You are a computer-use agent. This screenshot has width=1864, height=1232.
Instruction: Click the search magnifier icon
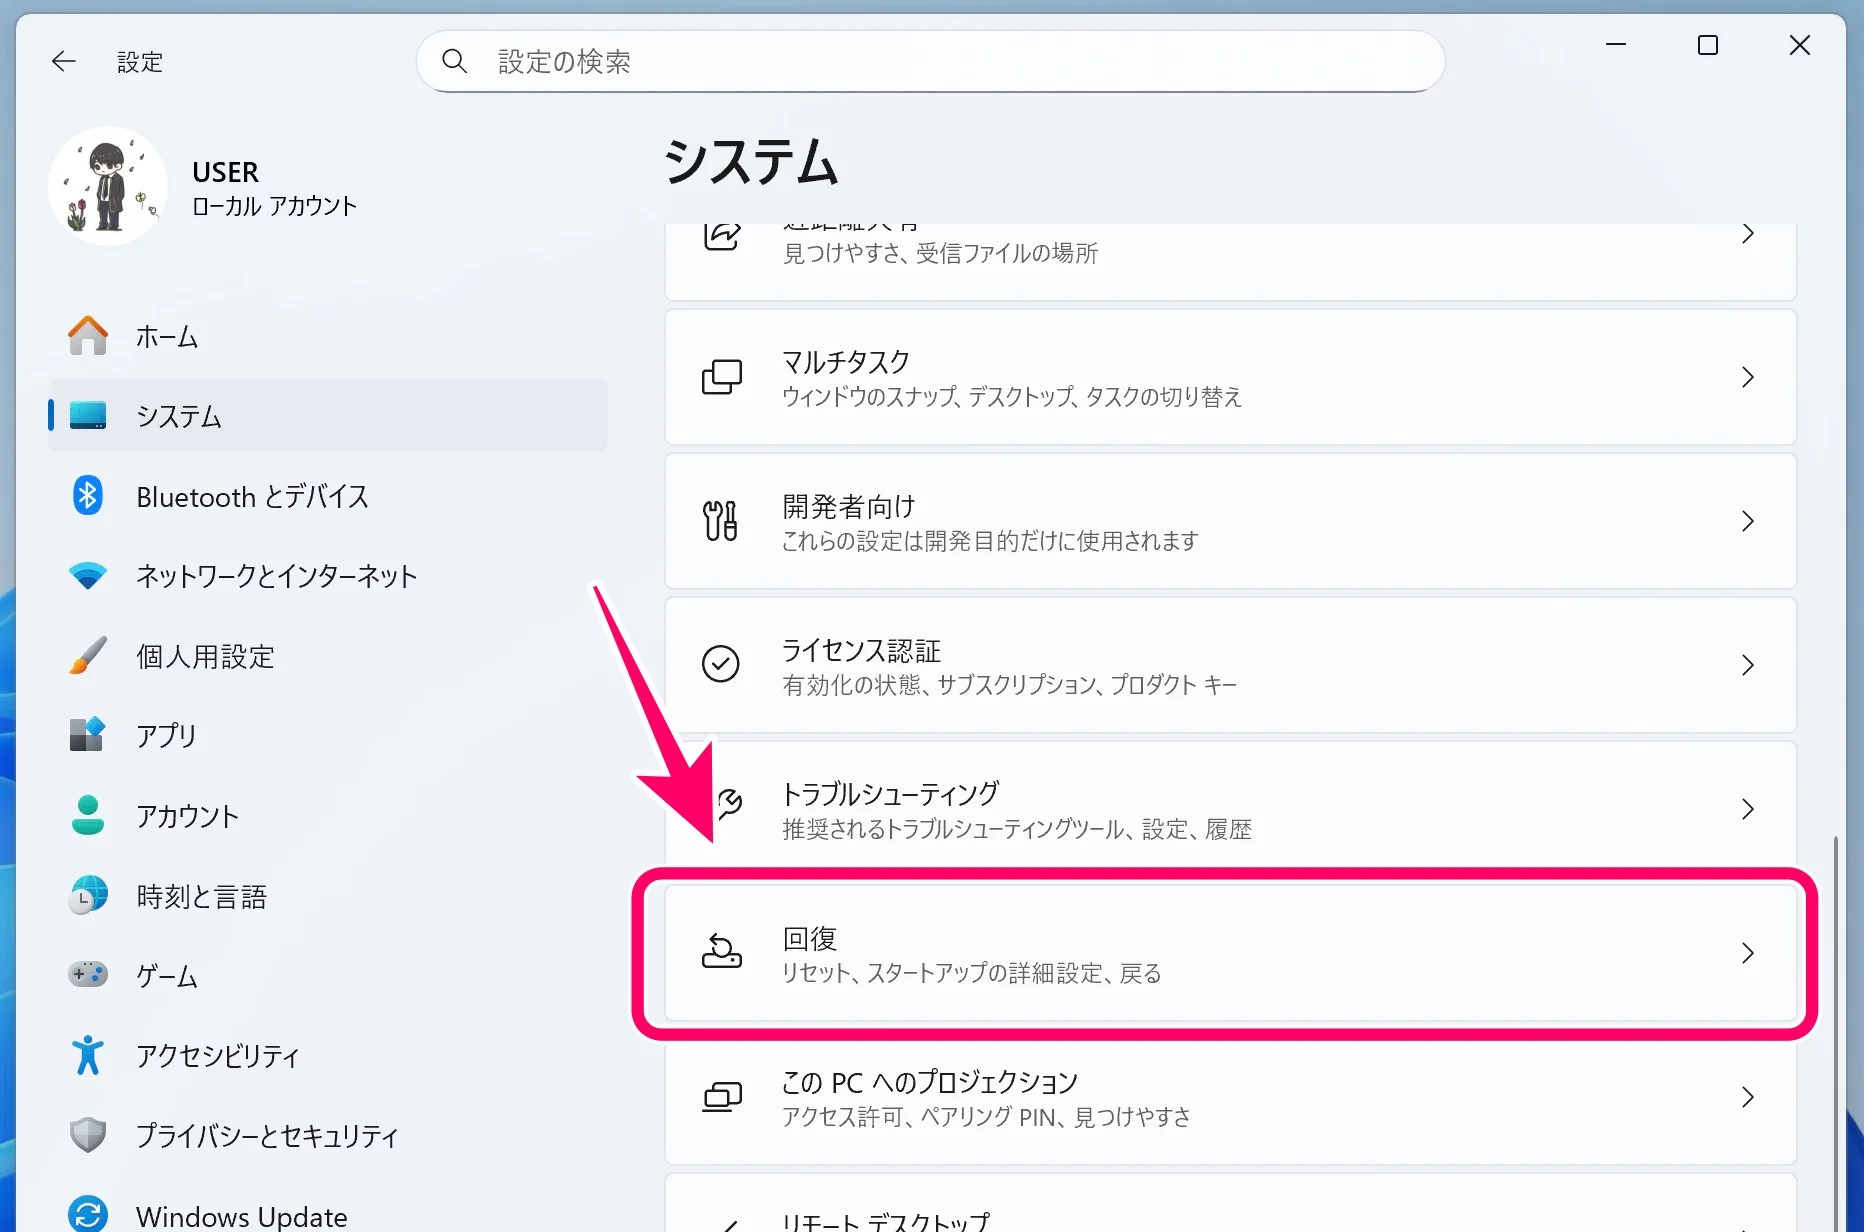point(455,62)
